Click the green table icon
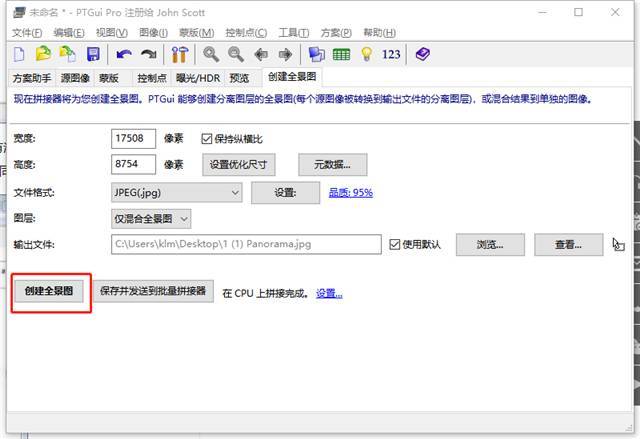 coord(341,54)
